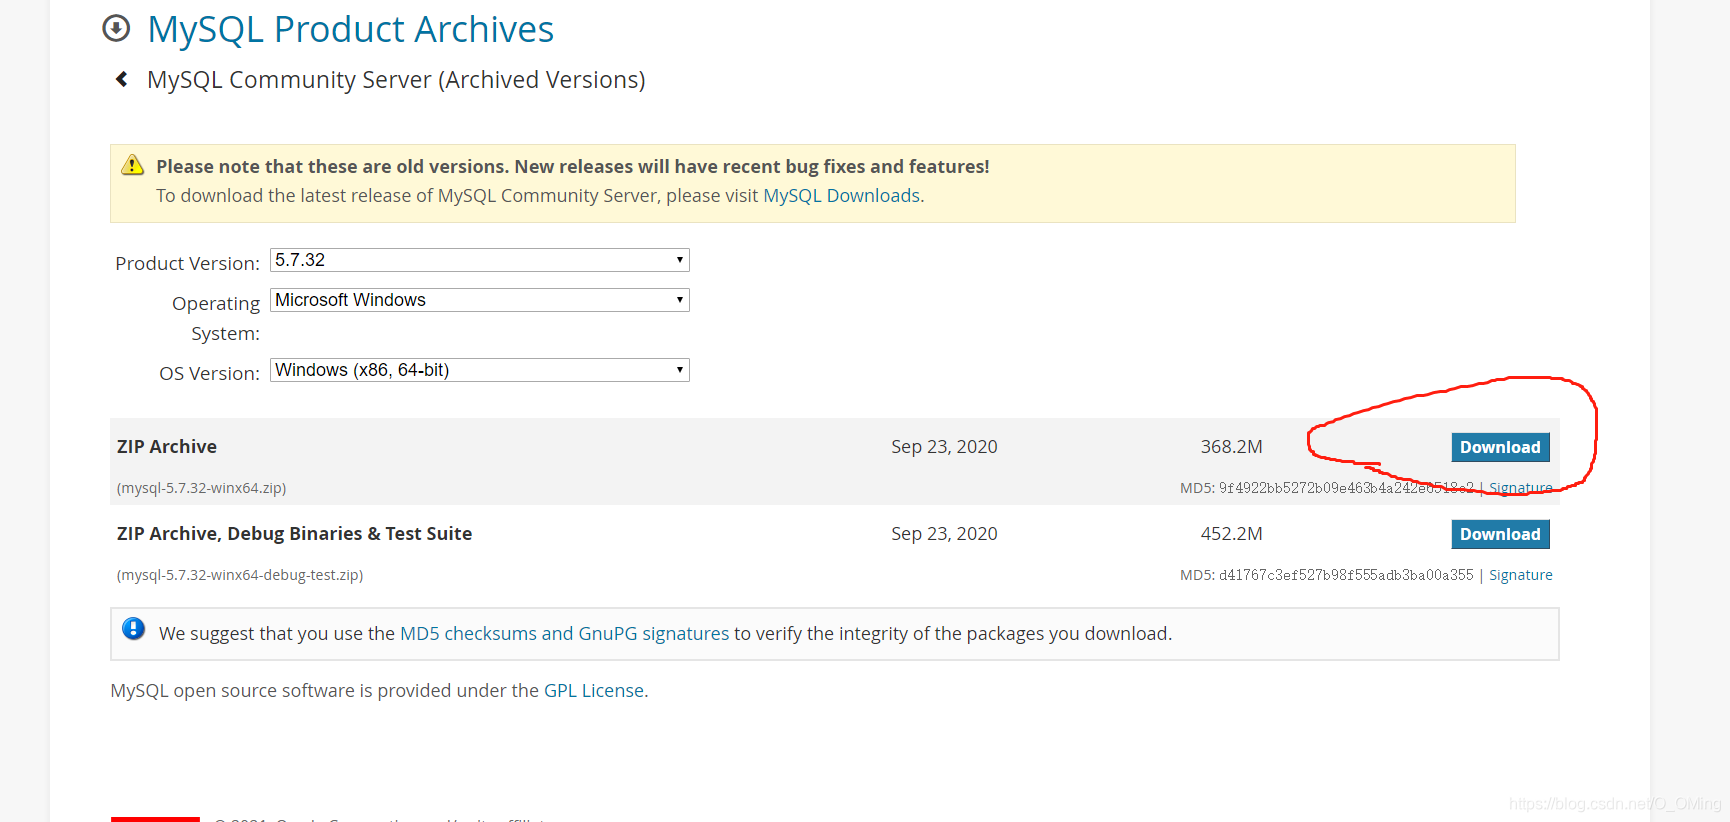Click the file name (mysql-5.7.32-winx64.zip)
The height and width of the screenshot is (822, 1730).
202,488
